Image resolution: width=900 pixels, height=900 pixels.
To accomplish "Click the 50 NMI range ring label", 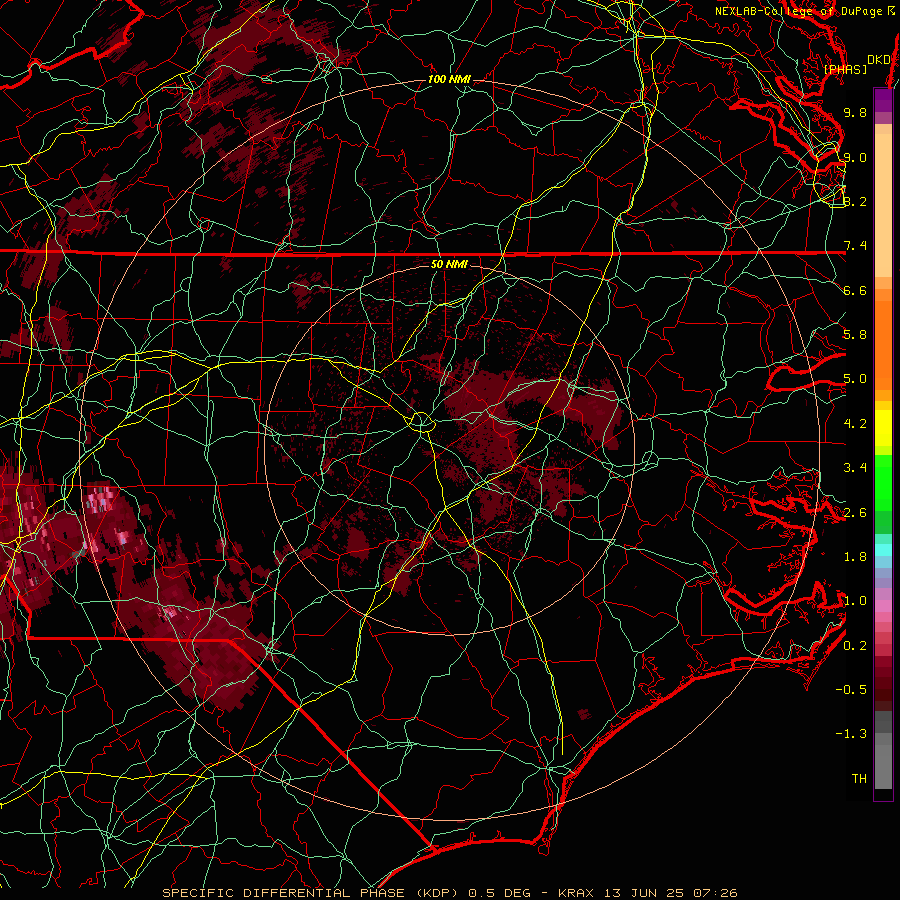I will click(x=449, y=264).
